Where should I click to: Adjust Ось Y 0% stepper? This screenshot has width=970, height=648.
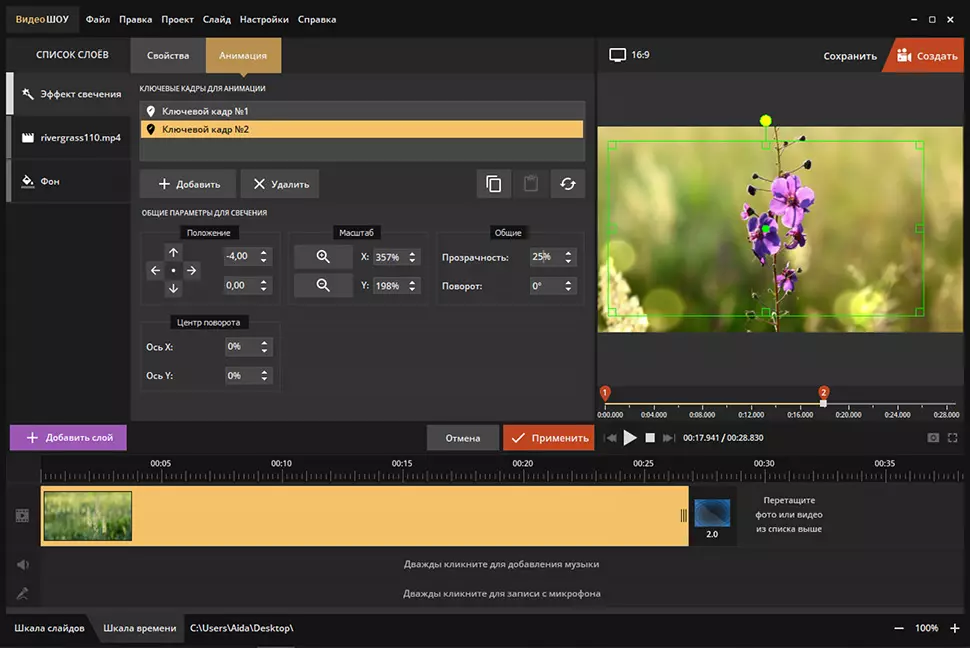click(264, 375)
